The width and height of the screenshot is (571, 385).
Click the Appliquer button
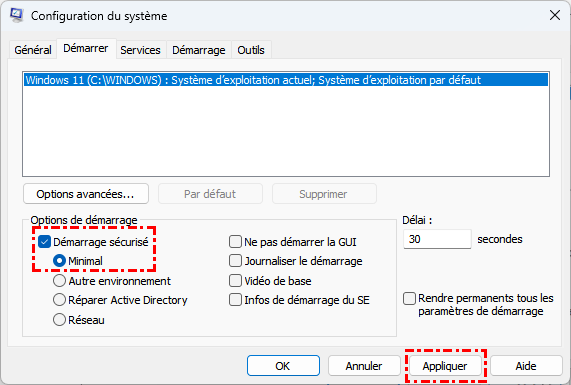(x=445, y=366)
